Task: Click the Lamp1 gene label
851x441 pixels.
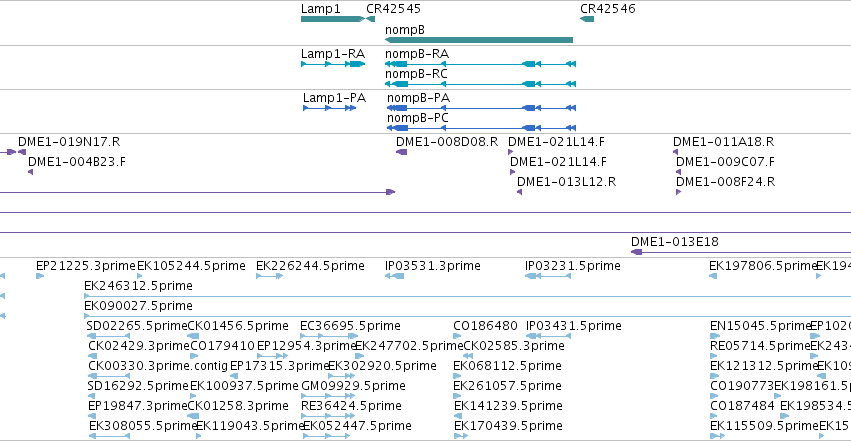Action: [321, 9]
